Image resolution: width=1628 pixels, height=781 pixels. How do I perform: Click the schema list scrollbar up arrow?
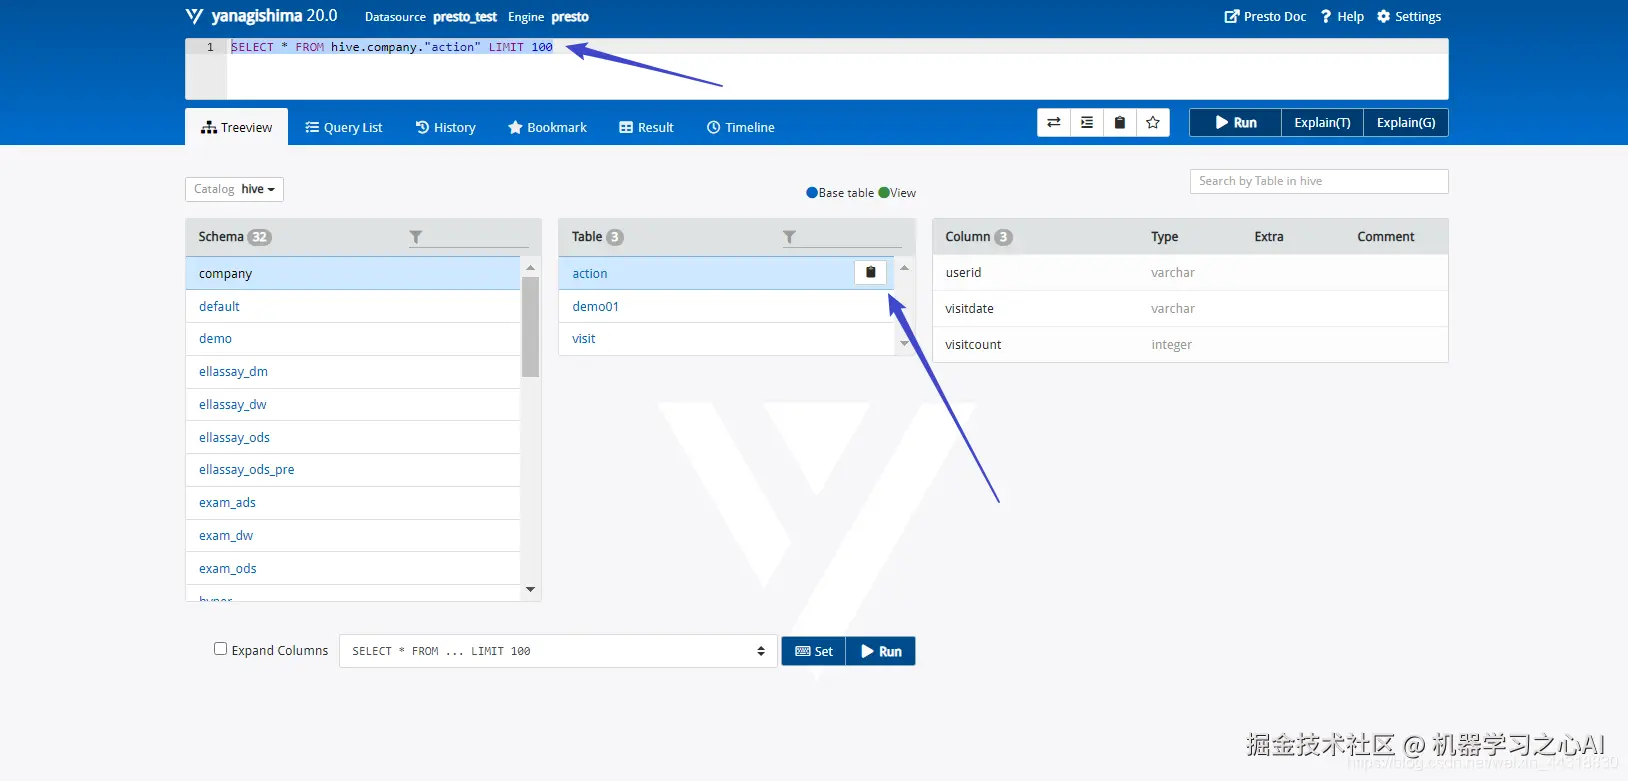530,267
